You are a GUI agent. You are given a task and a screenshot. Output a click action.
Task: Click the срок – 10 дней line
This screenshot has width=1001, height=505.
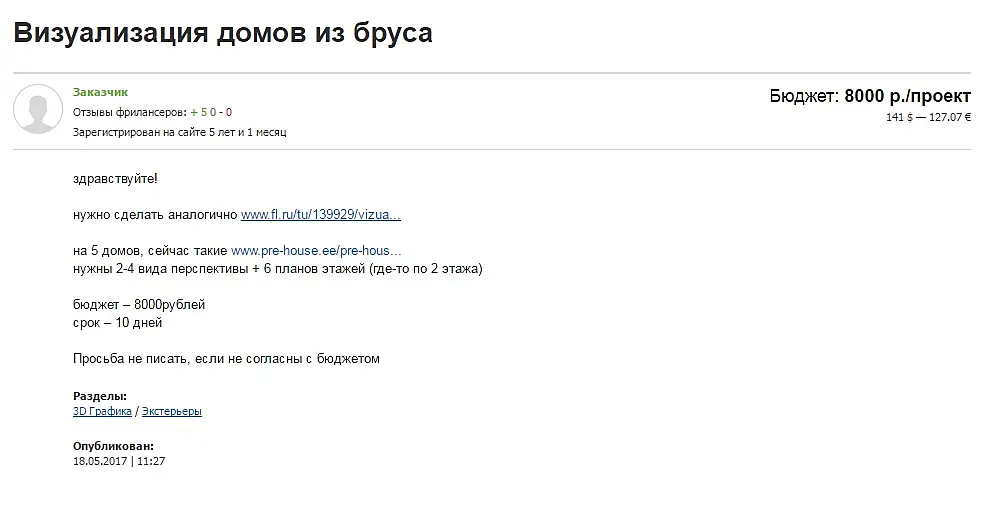coord(117,322)
